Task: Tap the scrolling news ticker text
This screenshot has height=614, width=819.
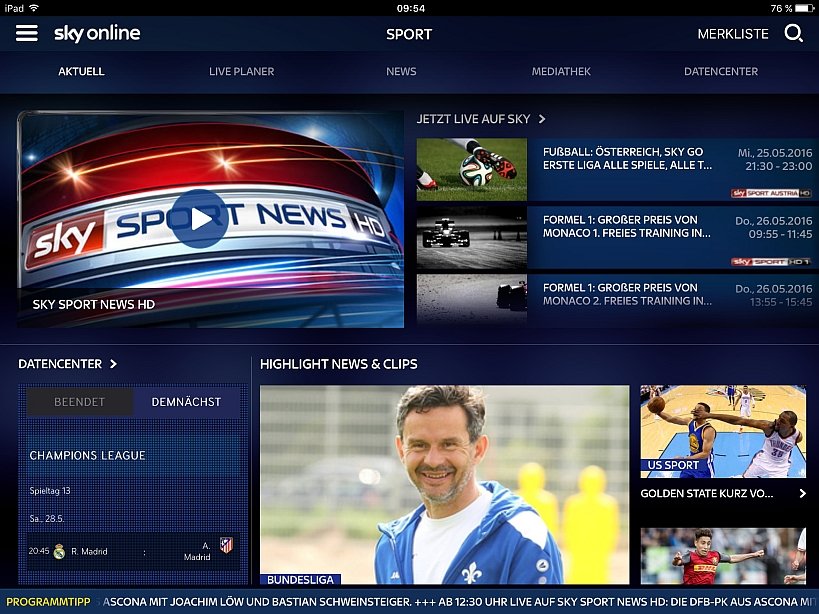Action: tap(460, 602)
